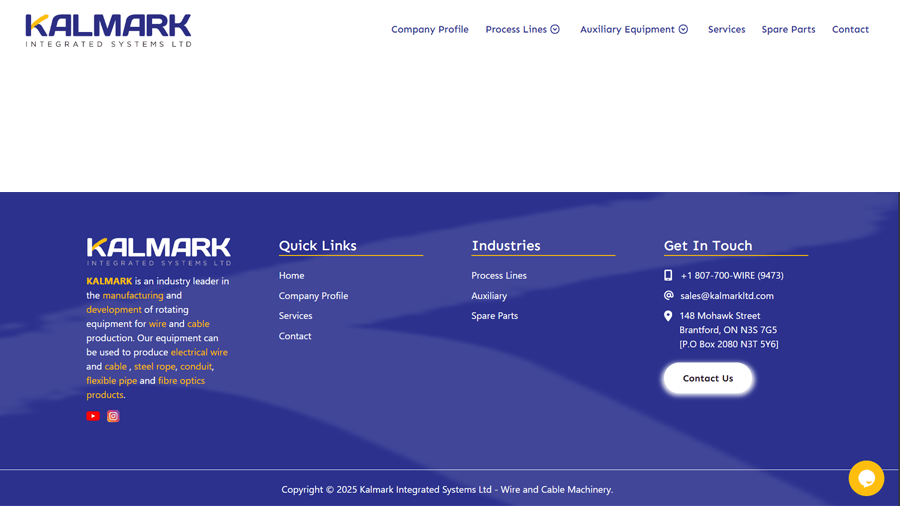Expand the Process Lines dropdown arrow
Viewport: 900px width, 506px height.
(x=555, y=30)
